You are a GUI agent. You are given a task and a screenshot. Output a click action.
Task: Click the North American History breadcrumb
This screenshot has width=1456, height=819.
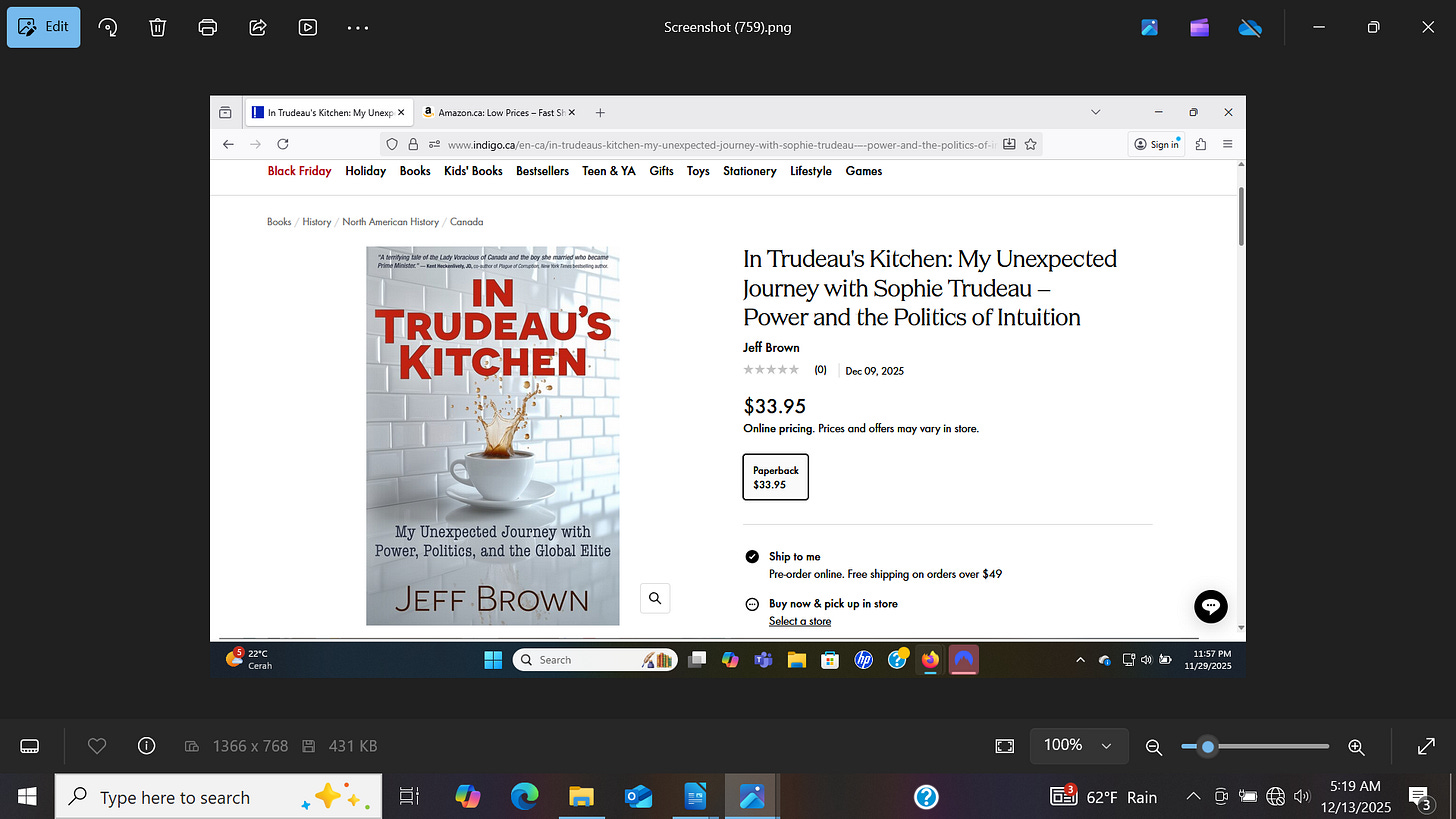pos(390,222)
